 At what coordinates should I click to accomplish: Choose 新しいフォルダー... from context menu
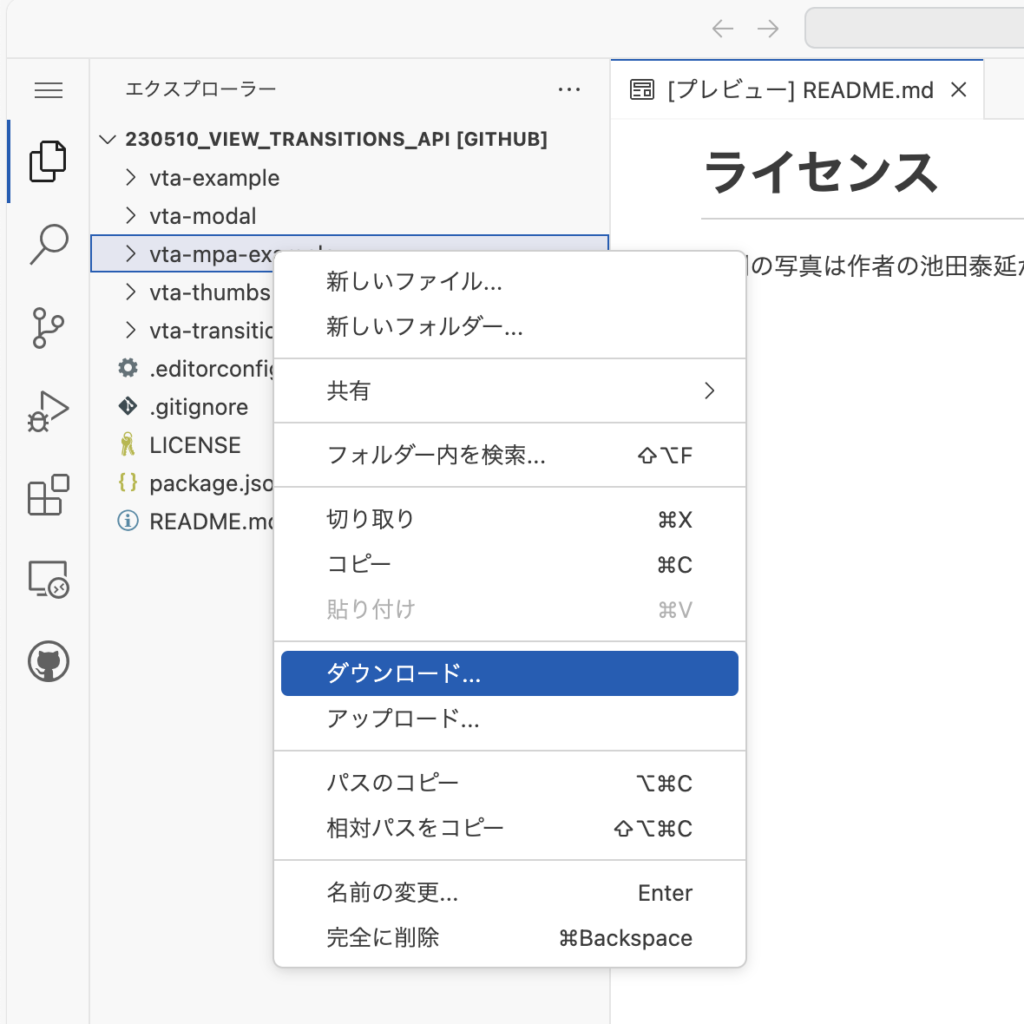coord(509,327)
